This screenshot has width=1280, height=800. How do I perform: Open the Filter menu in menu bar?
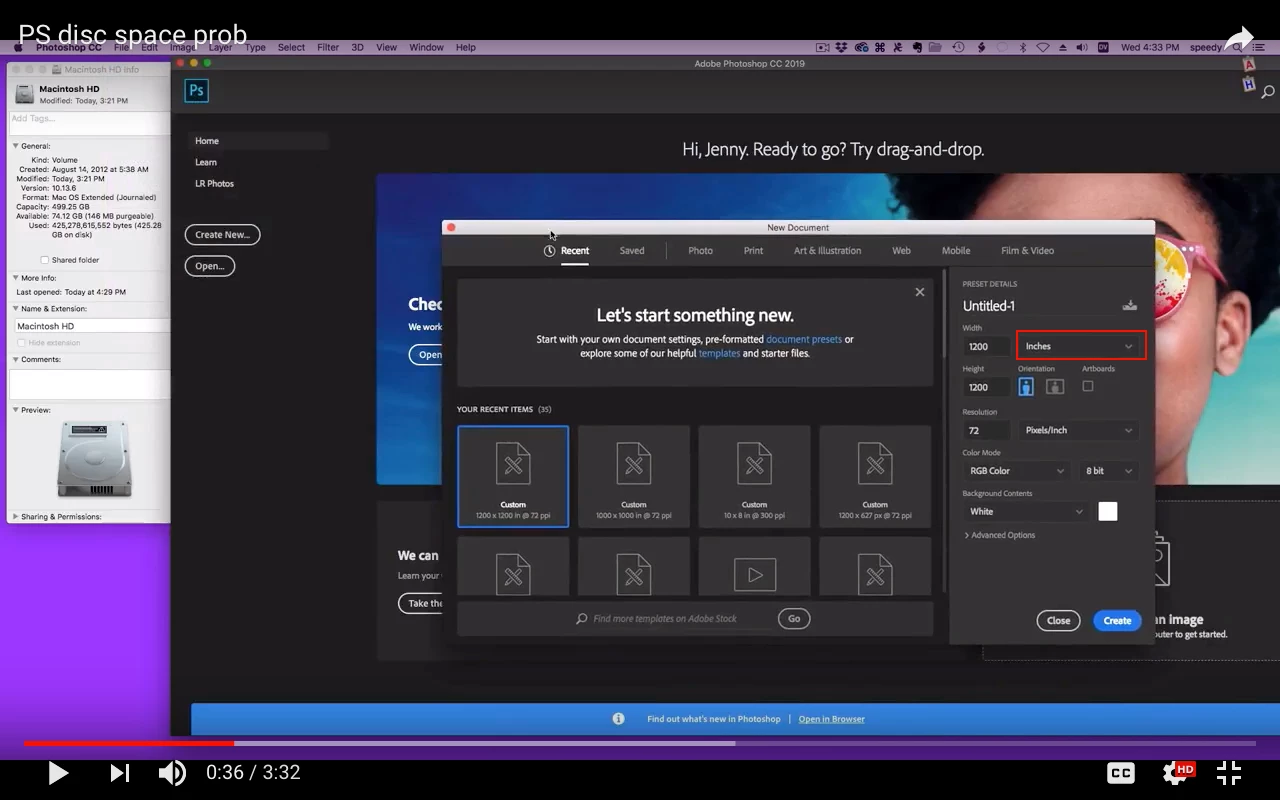pyautogui.click(x=328, y=47)
